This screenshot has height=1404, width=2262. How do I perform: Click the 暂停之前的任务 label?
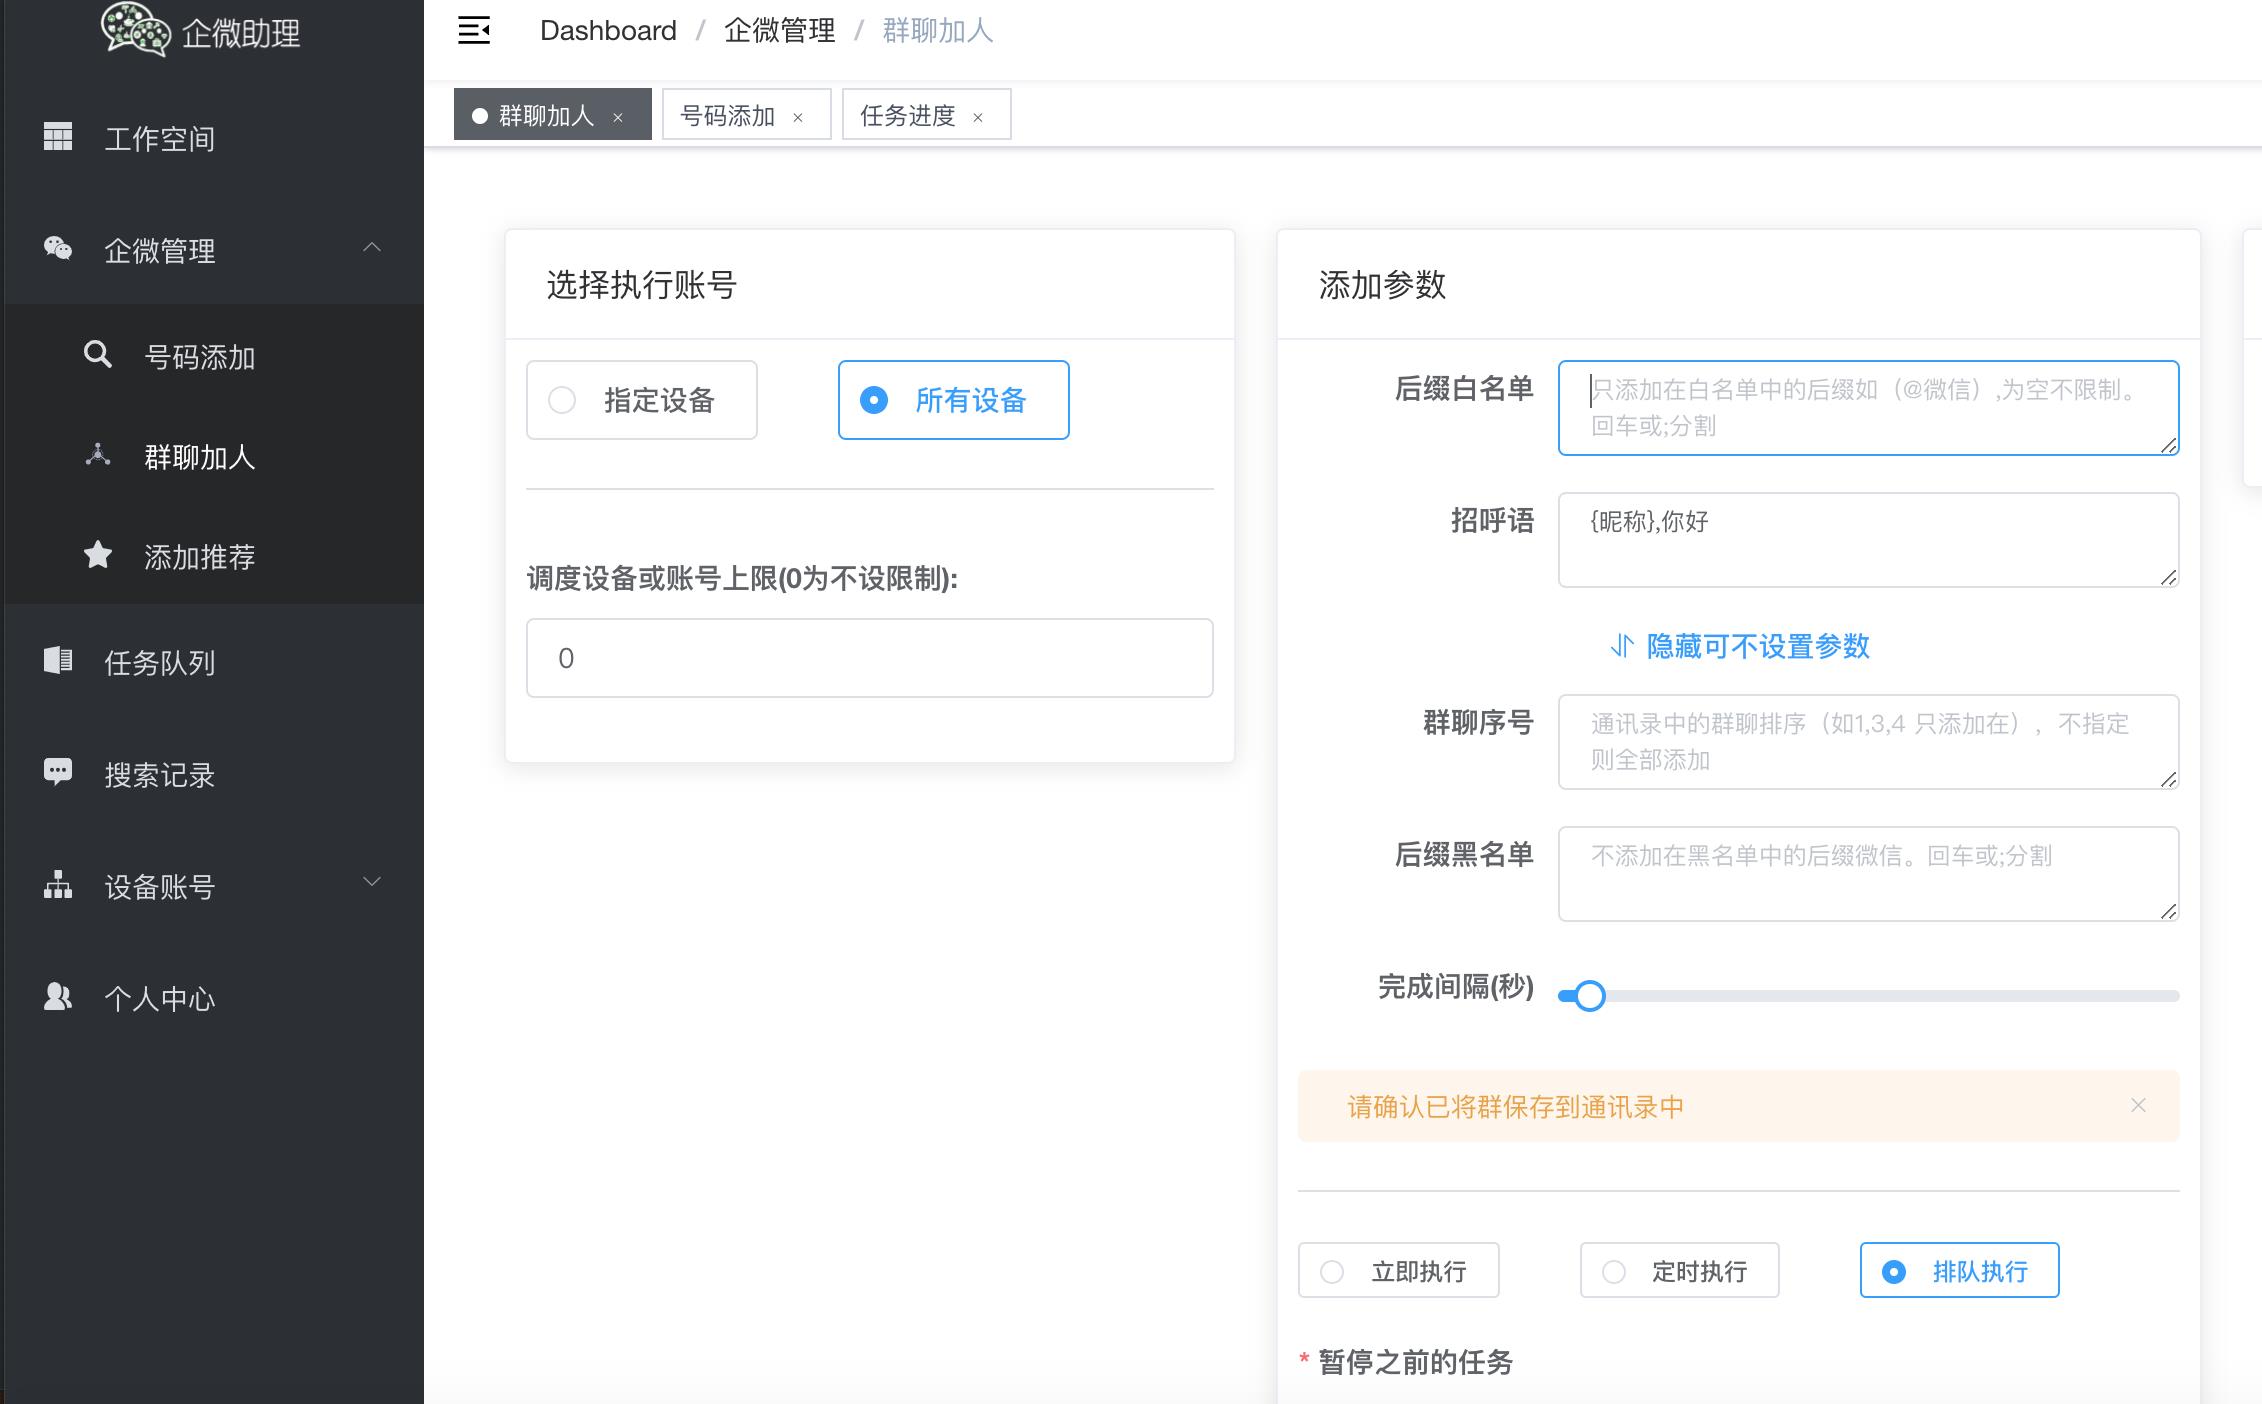click(1415, 1362)
